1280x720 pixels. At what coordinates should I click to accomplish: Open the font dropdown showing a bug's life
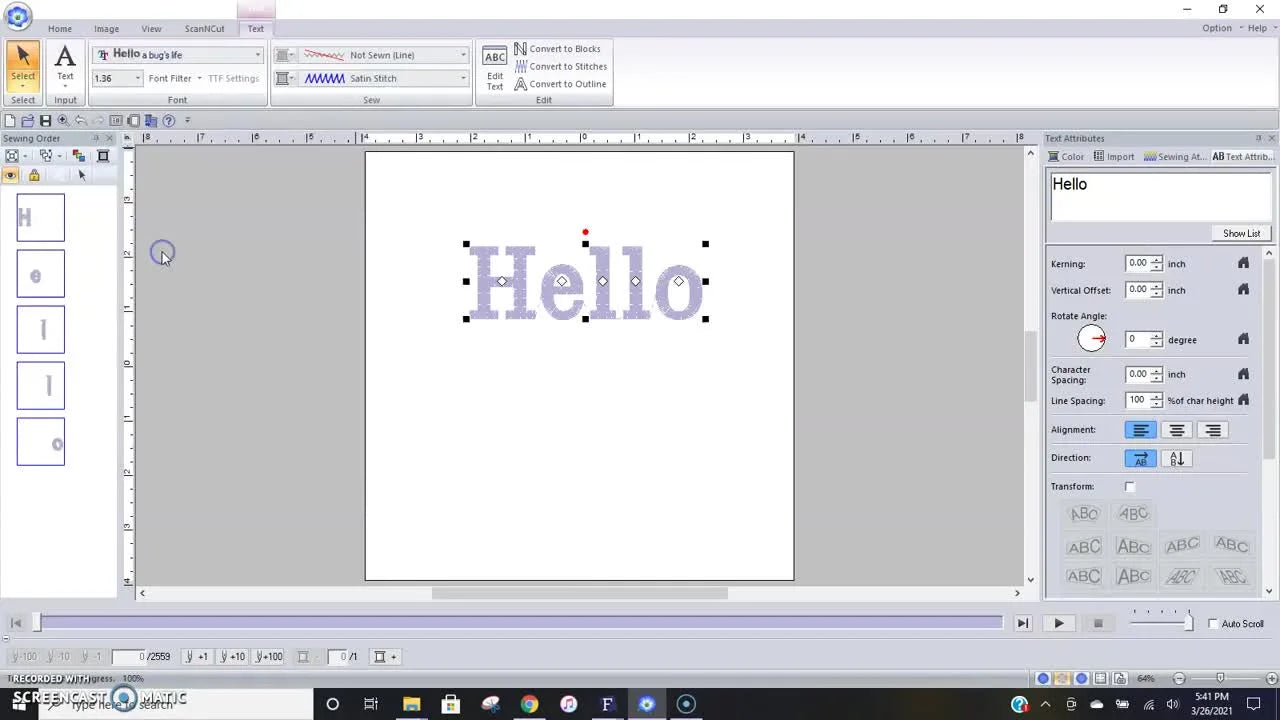[257, 54]
